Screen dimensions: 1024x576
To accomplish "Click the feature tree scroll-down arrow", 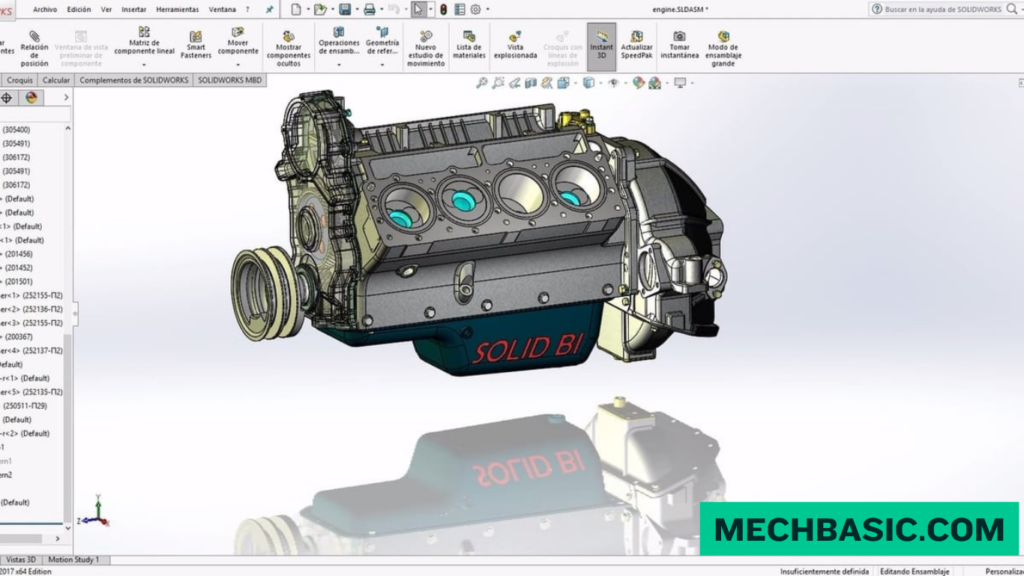I will [x=68, y=528].
